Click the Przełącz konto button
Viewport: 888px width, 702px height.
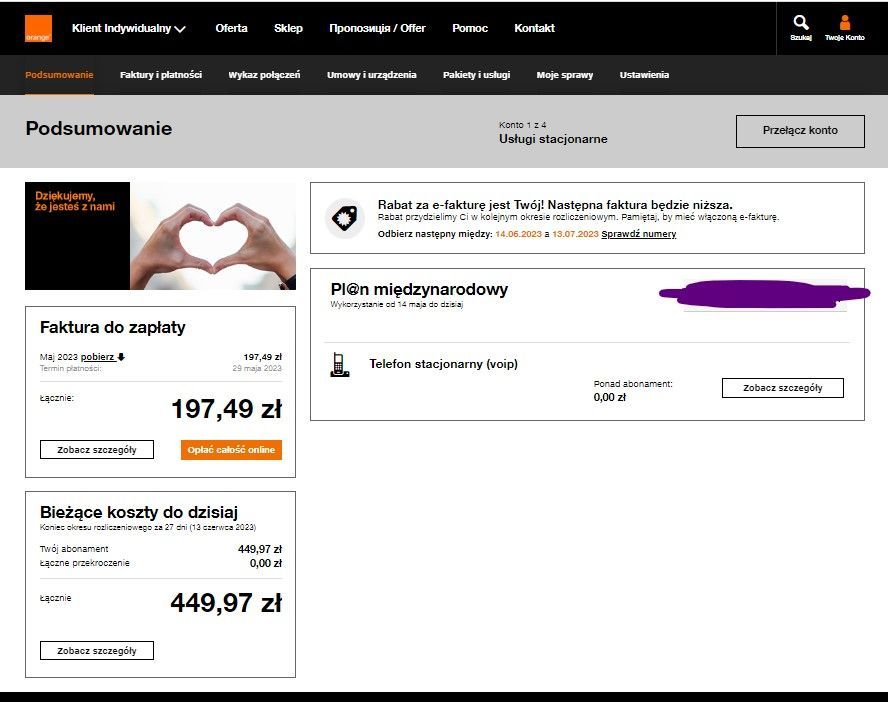(800, 131)
